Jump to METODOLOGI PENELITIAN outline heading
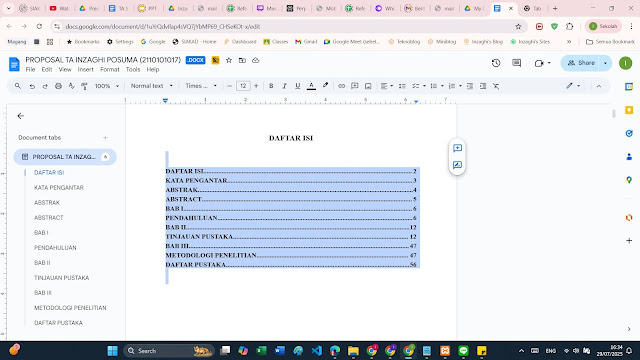This screenshot has height=360, width=640. (70, 308)
